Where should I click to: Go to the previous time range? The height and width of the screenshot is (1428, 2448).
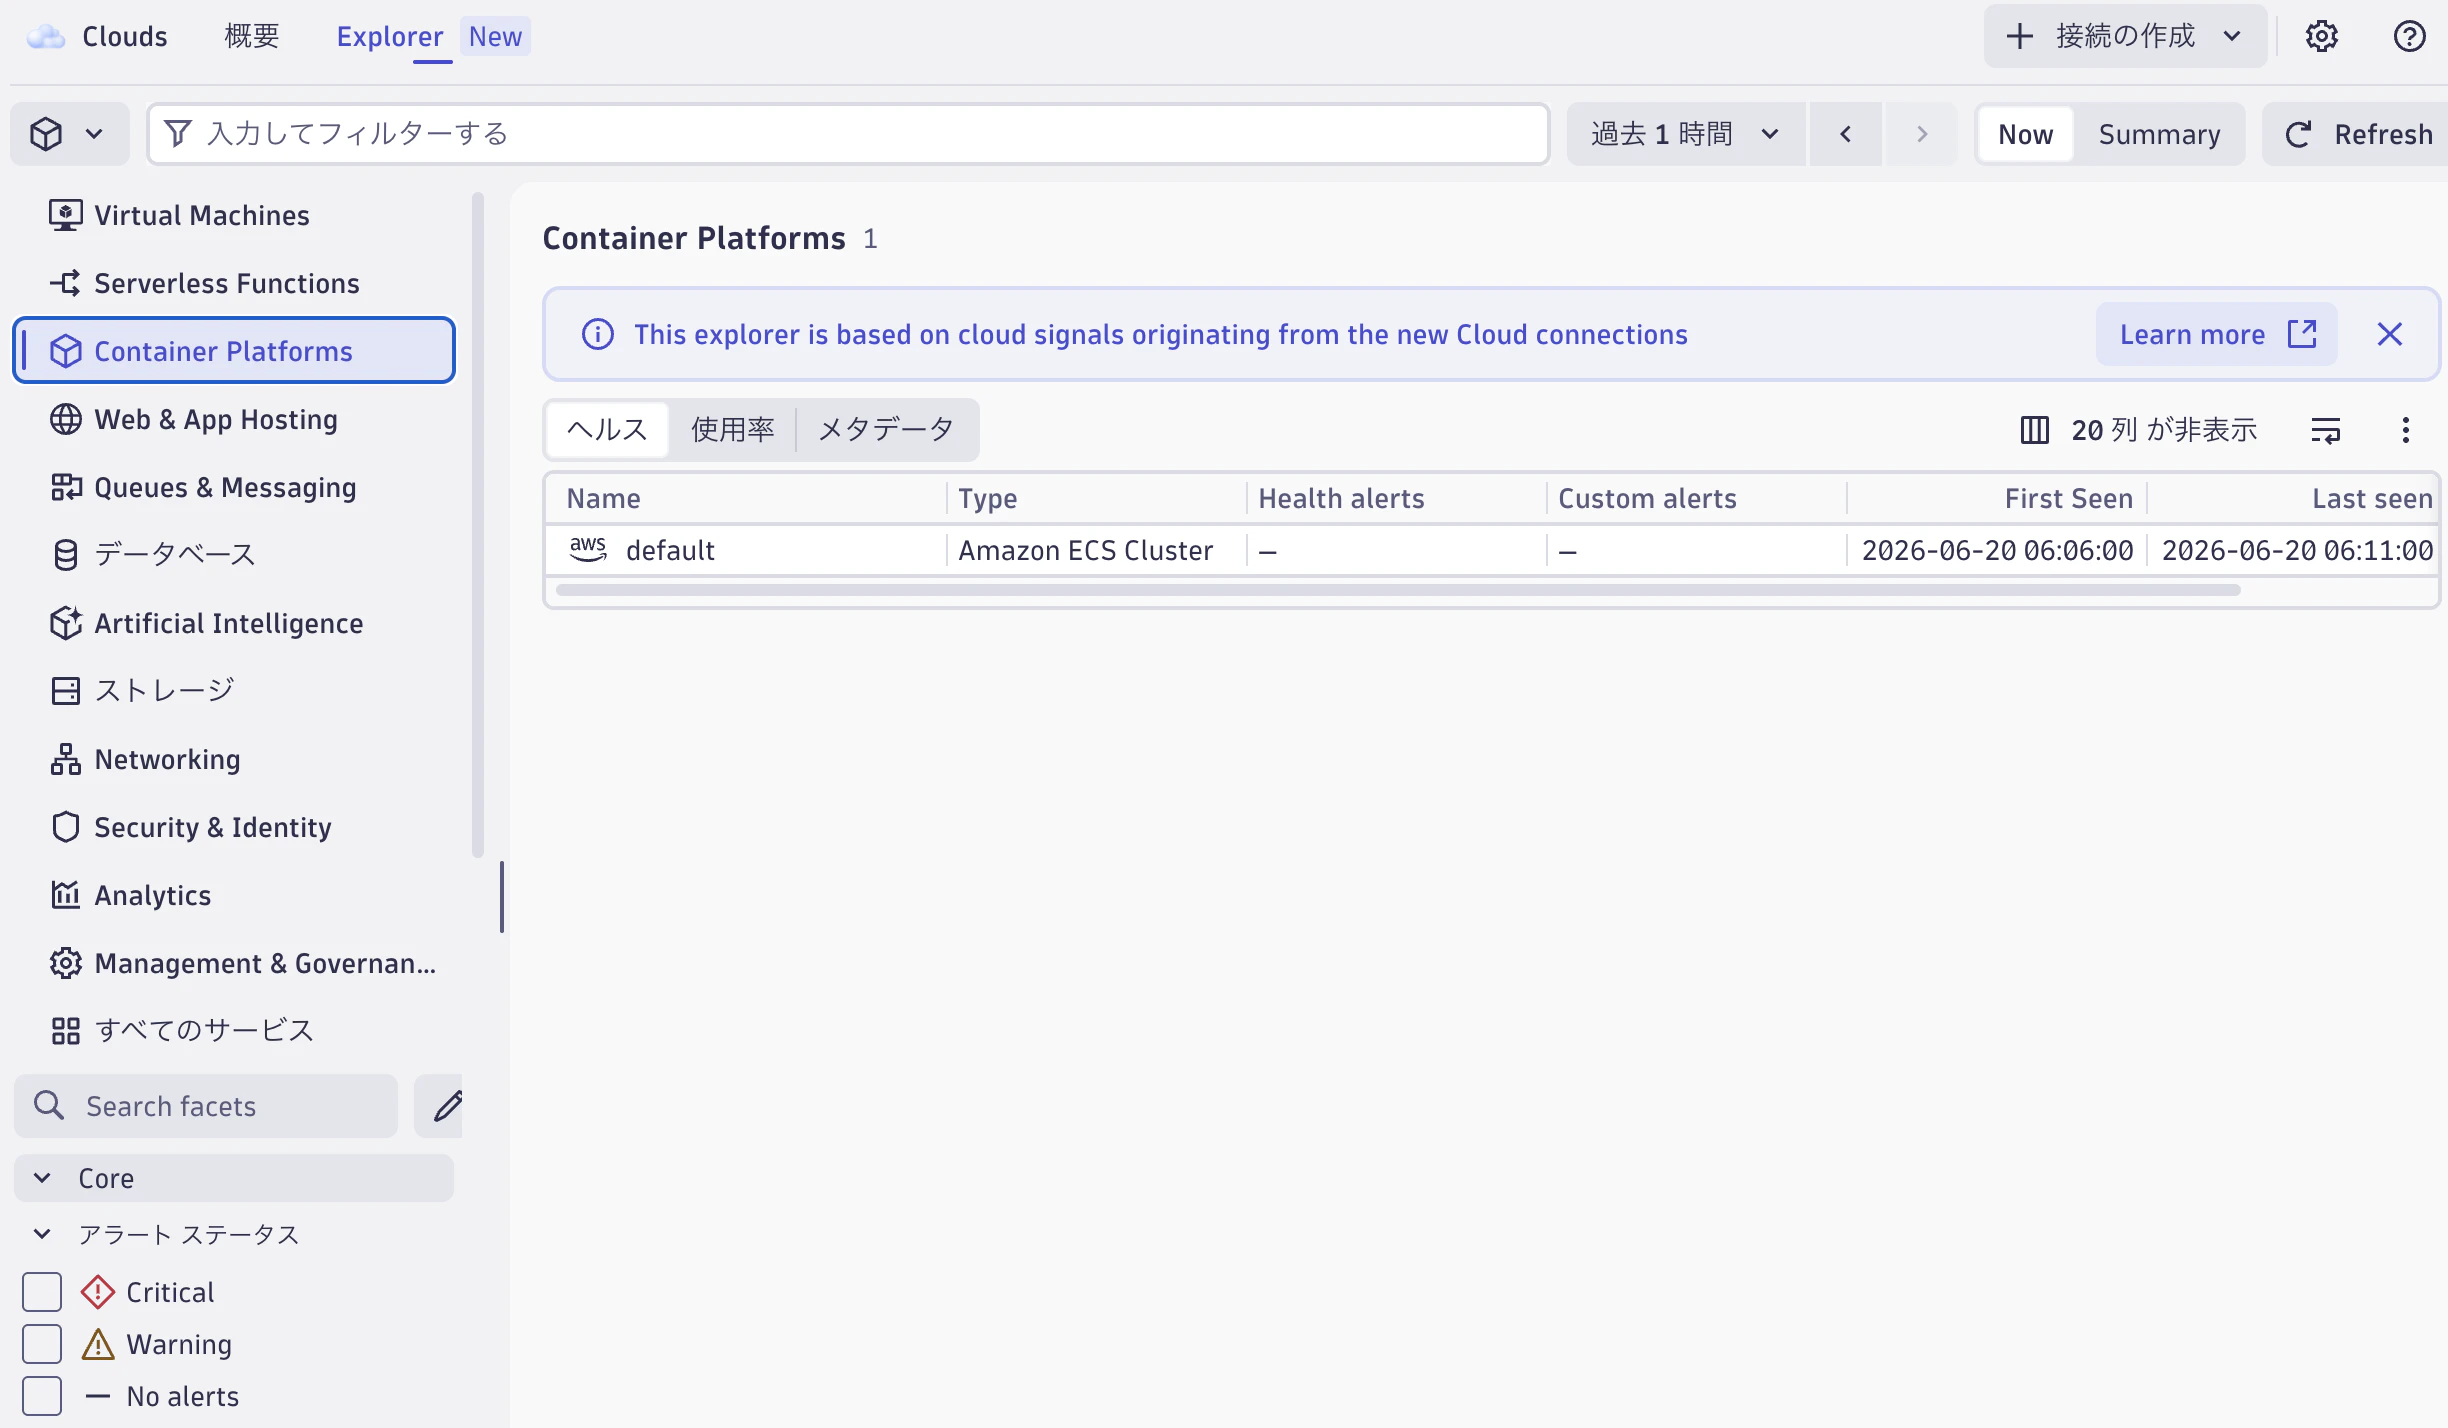click(1846, 134)
